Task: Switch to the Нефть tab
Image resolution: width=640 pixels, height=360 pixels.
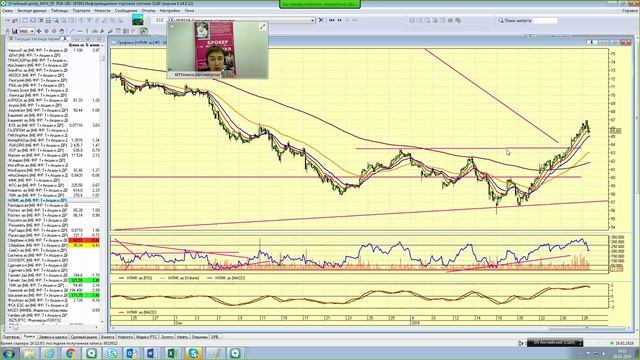Action: point(182,337)
